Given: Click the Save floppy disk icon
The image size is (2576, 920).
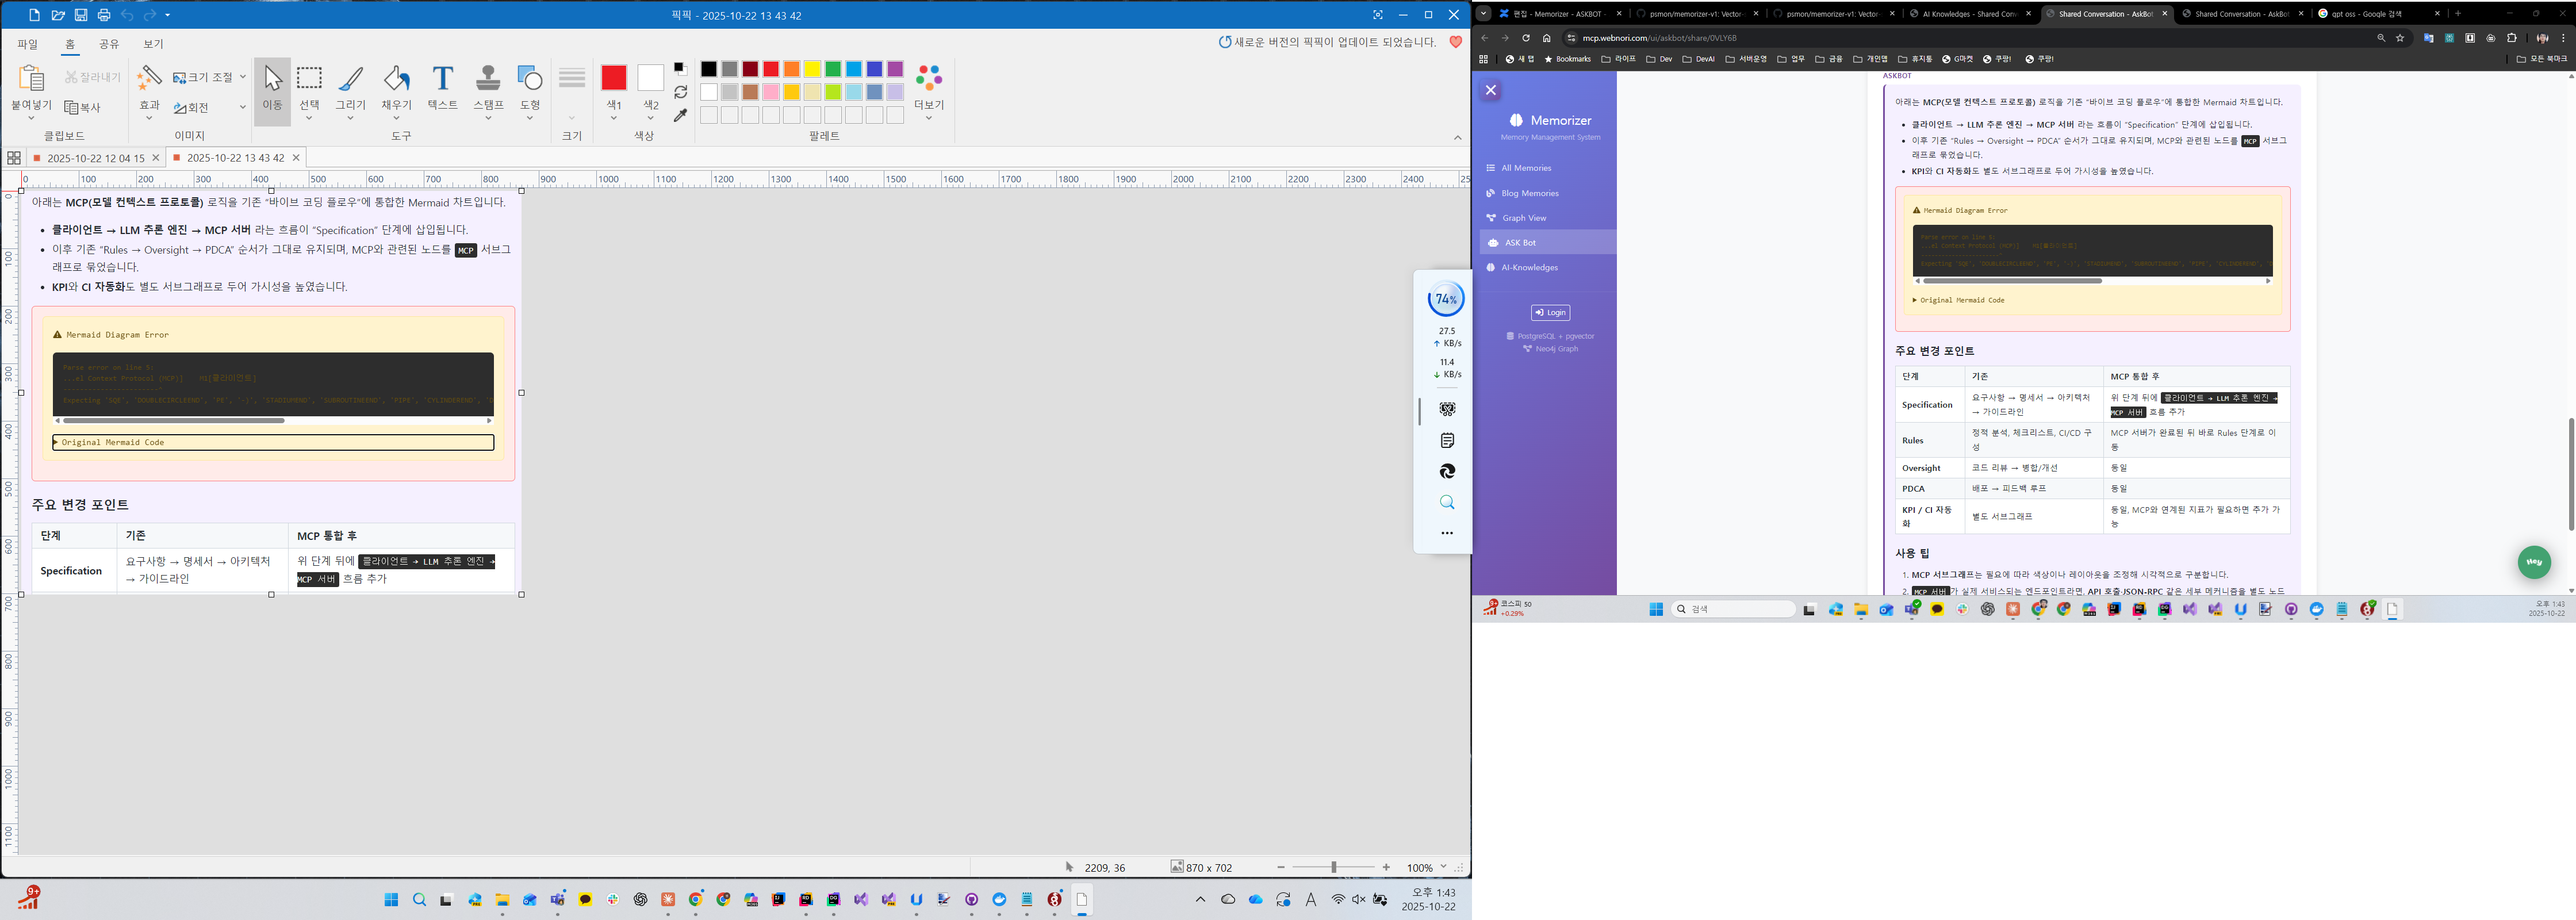Looking at the screenshot, I should tap(81, 15).
